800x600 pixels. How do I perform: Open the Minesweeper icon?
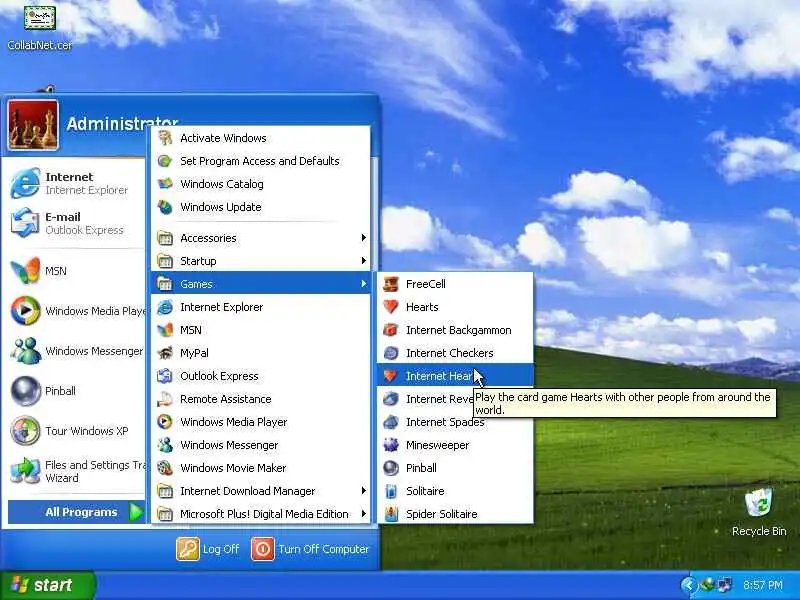[x=391, y=445]
